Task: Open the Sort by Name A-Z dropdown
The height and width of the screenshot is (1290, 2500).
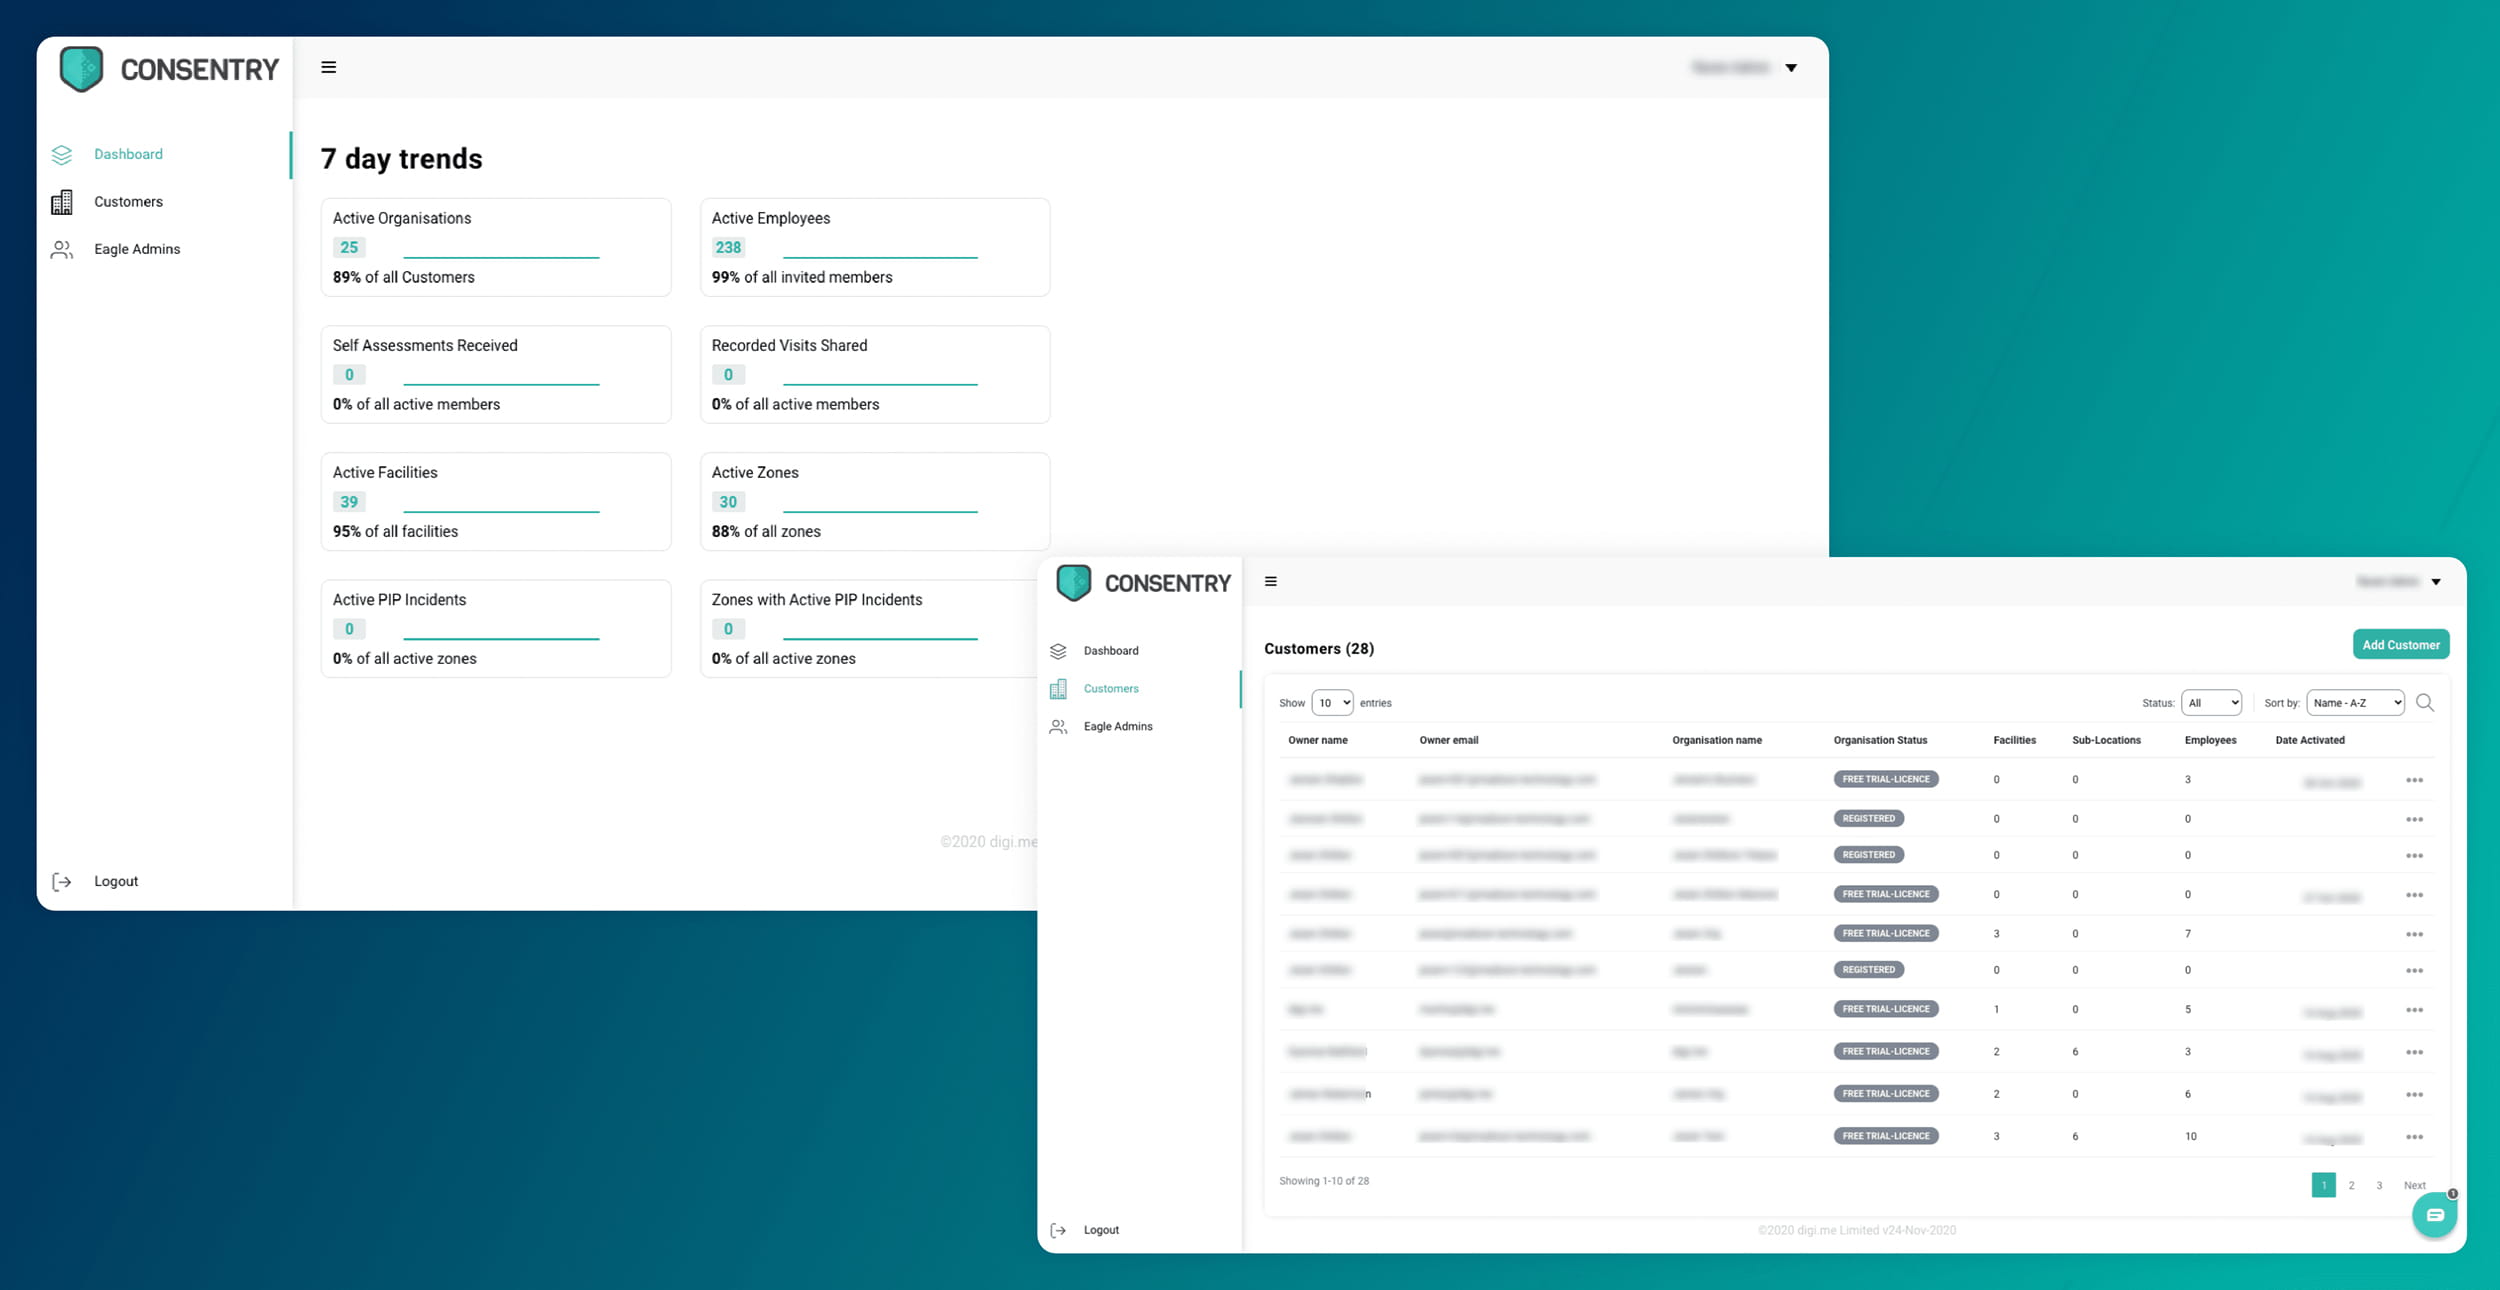Action: coord(2355,703)
